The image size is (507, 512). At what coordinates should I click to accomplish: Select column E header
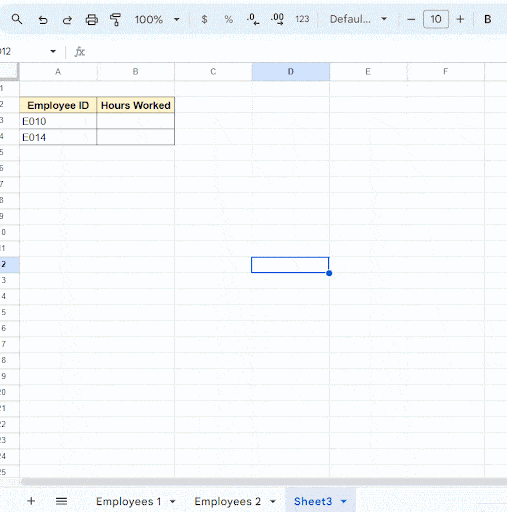pos(368,72)
